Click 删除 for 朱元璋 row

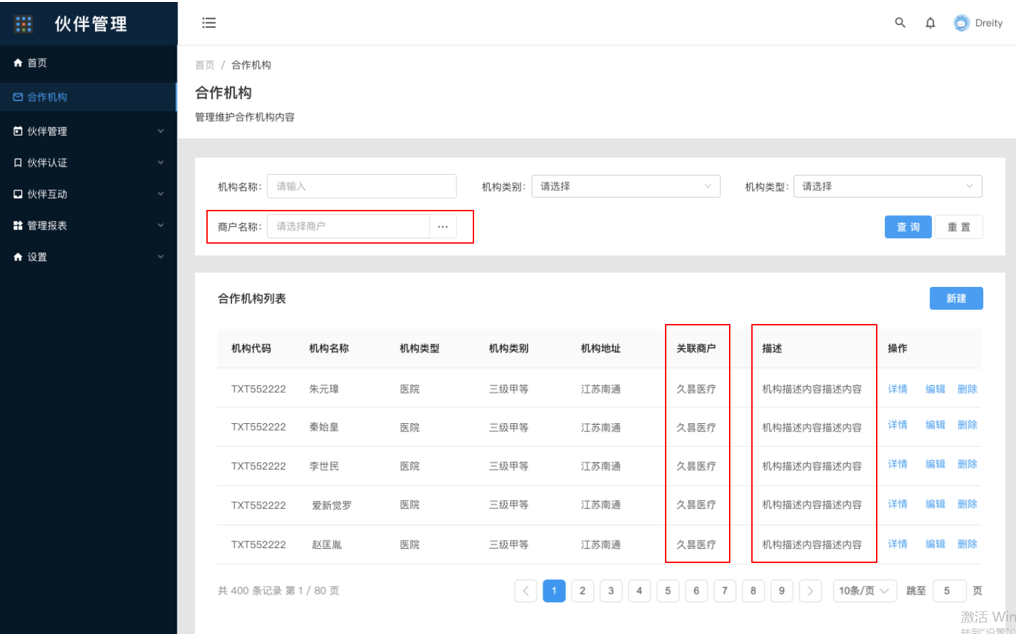point(967,389)
